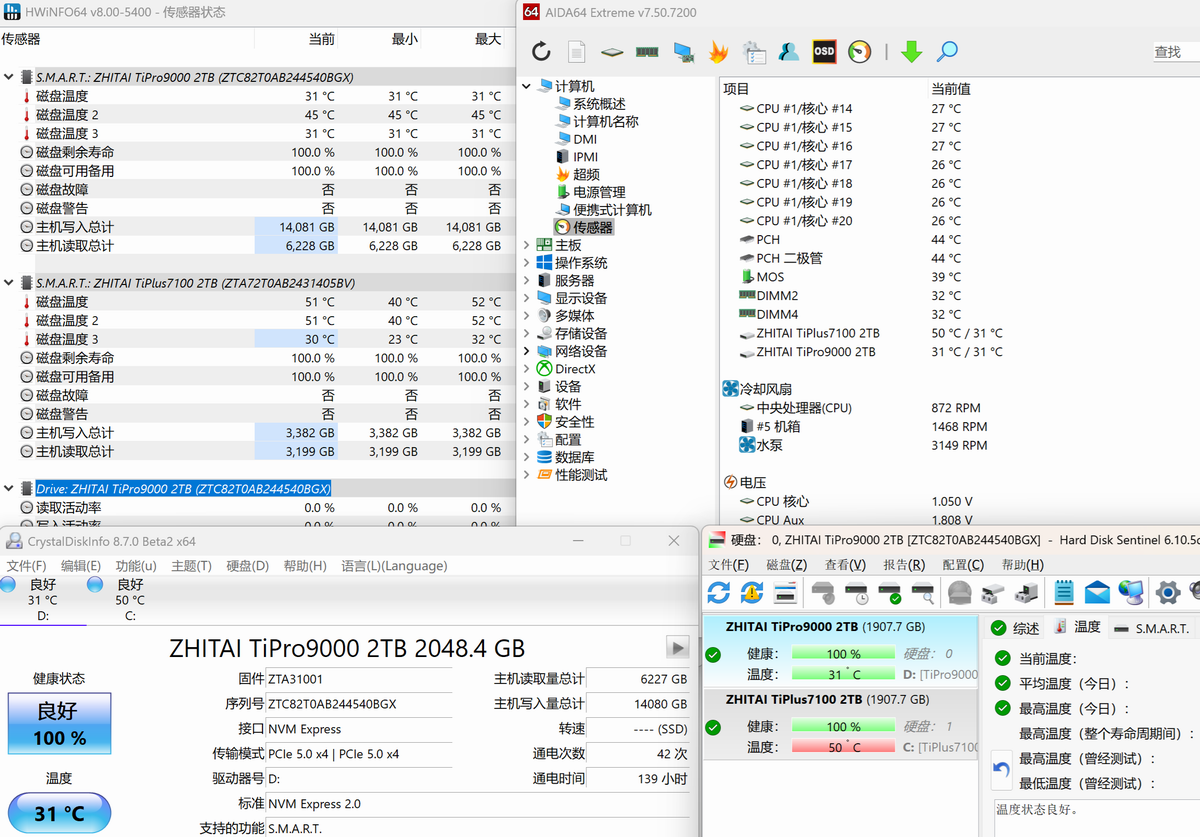Select the 传感器 tree item in AIDA64
Screen dimensions: 1200x837
click(583, 227)
